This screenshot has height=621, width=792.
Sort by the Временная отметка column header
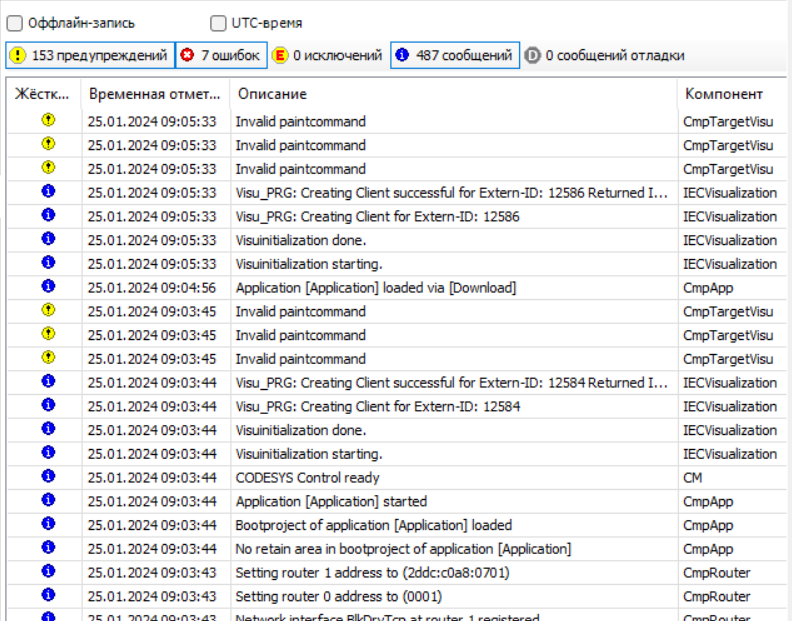pyautogui.click(x=153, y=94)
